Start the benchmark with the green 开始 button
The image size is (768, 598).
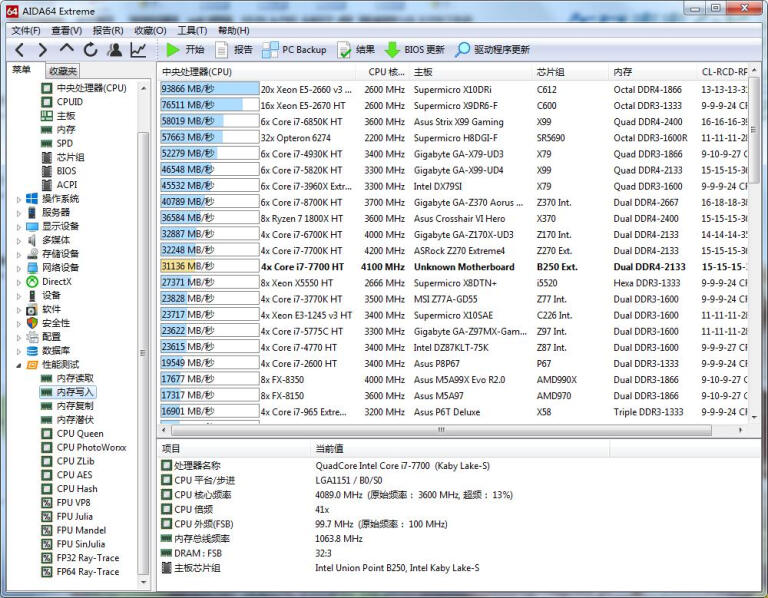pyautogui.click(x=185, y=49)
